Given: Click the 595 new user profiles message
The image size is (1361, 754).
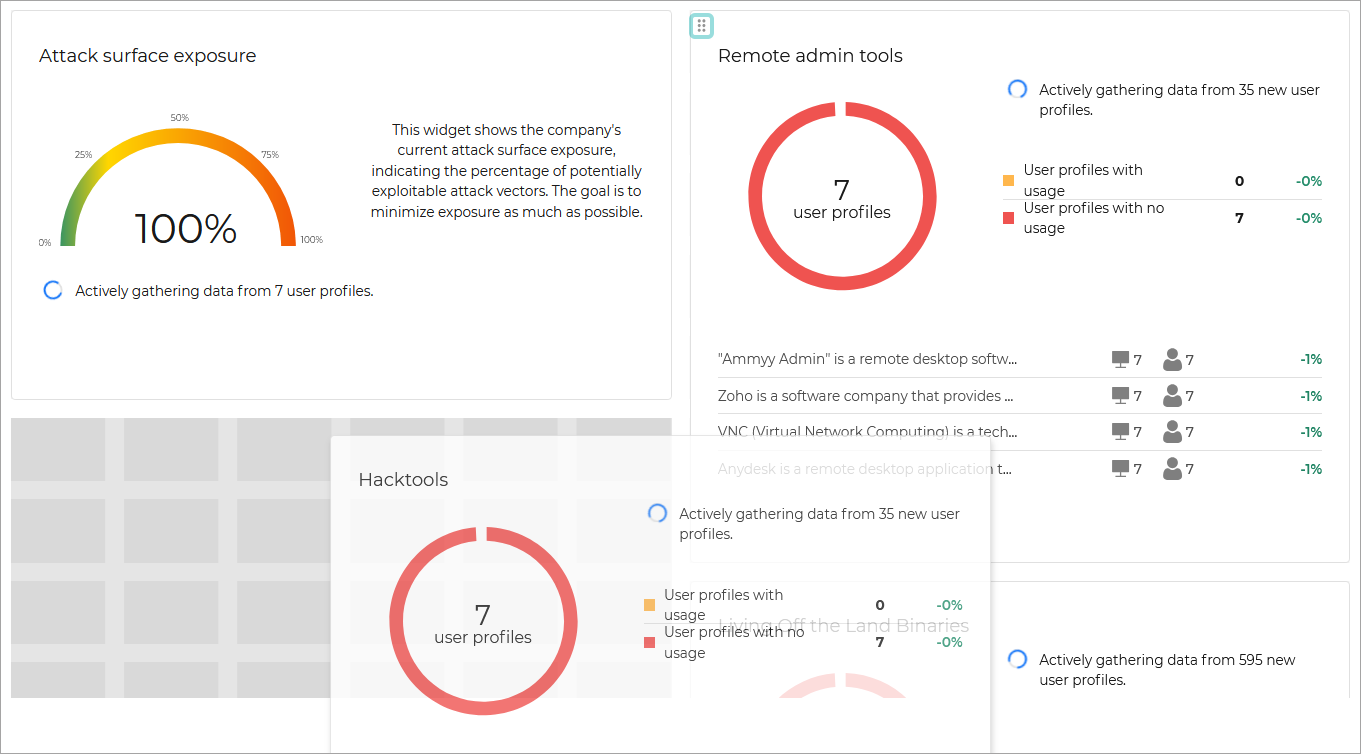Looking at the screenshot, I should click(x=1167, y=669).
